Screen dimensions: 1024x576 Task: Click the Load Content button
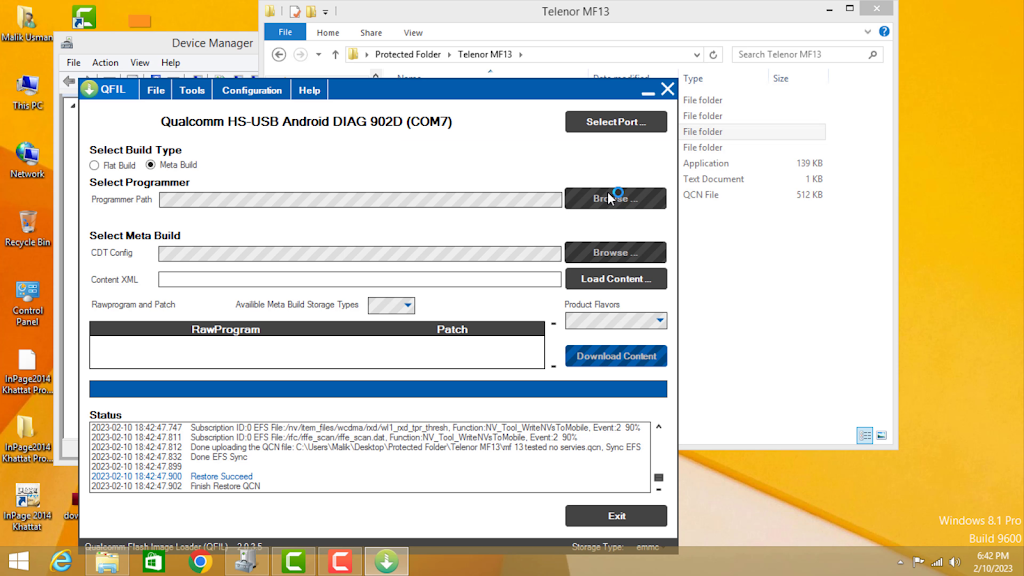coord(616,279)
